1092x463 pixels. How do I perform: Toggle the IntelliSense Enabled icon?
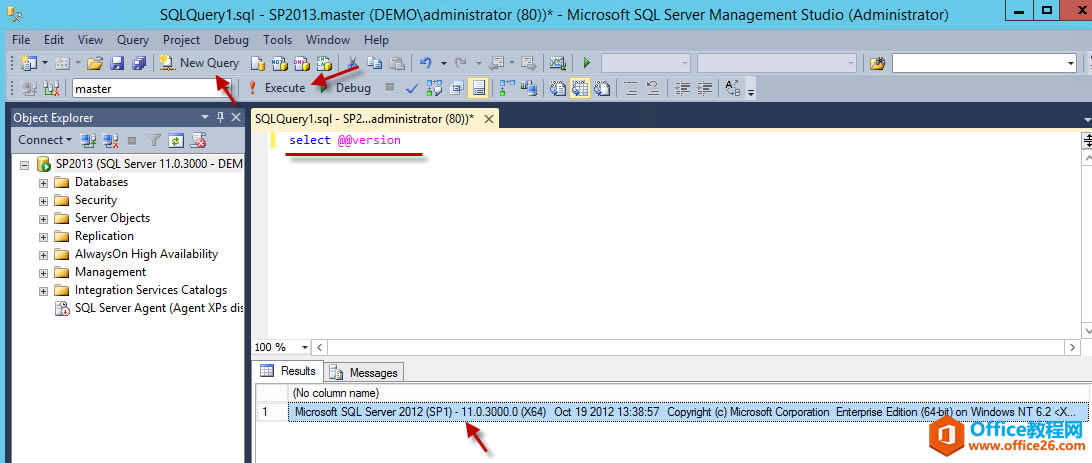[x=478, y=88]
